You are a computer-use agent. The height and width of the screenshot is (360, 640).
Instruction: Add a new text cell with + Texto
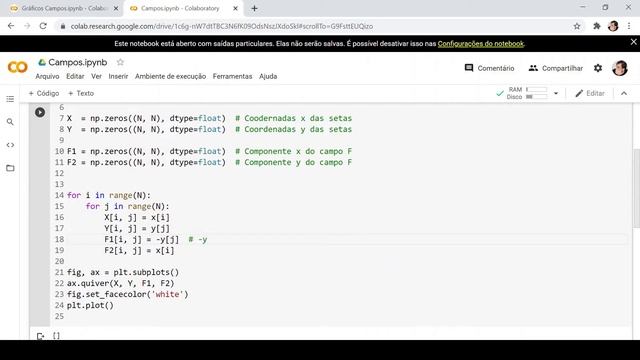tap(81, 93)
